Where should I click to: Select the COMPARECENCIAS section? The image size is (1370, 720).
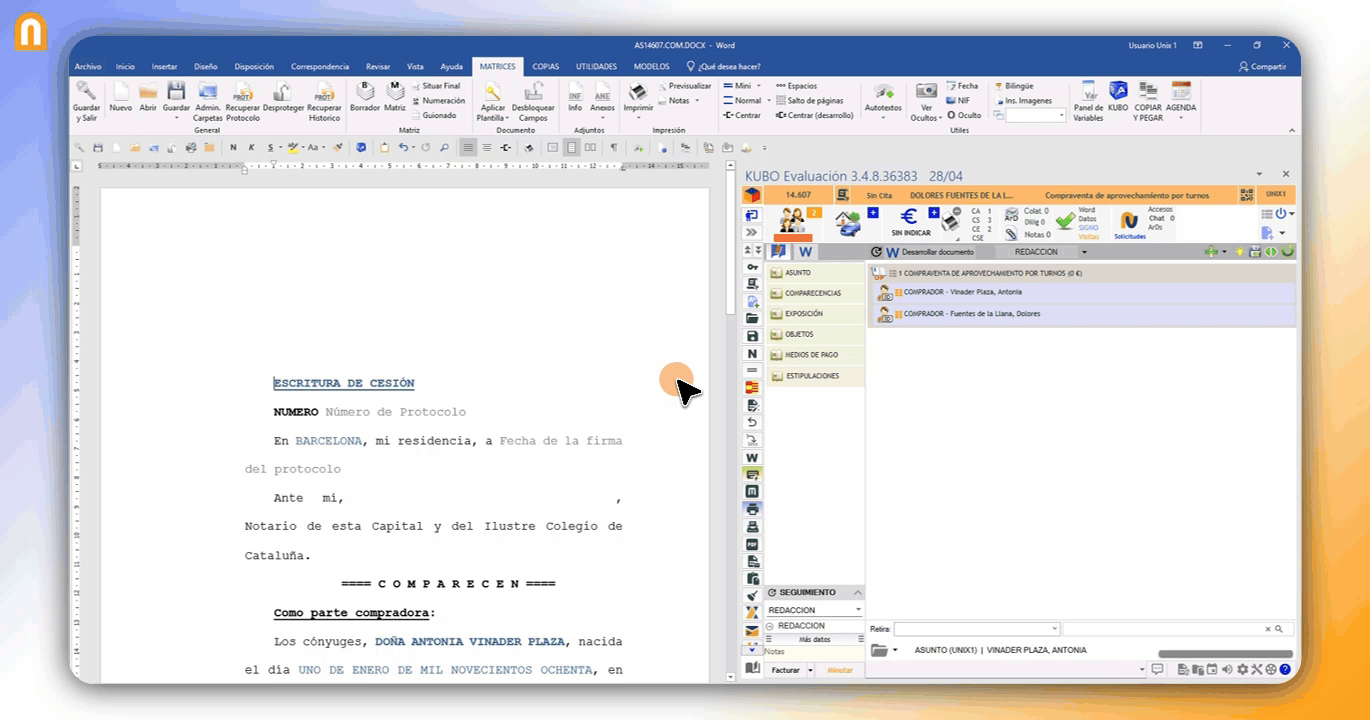click(814, 293)
